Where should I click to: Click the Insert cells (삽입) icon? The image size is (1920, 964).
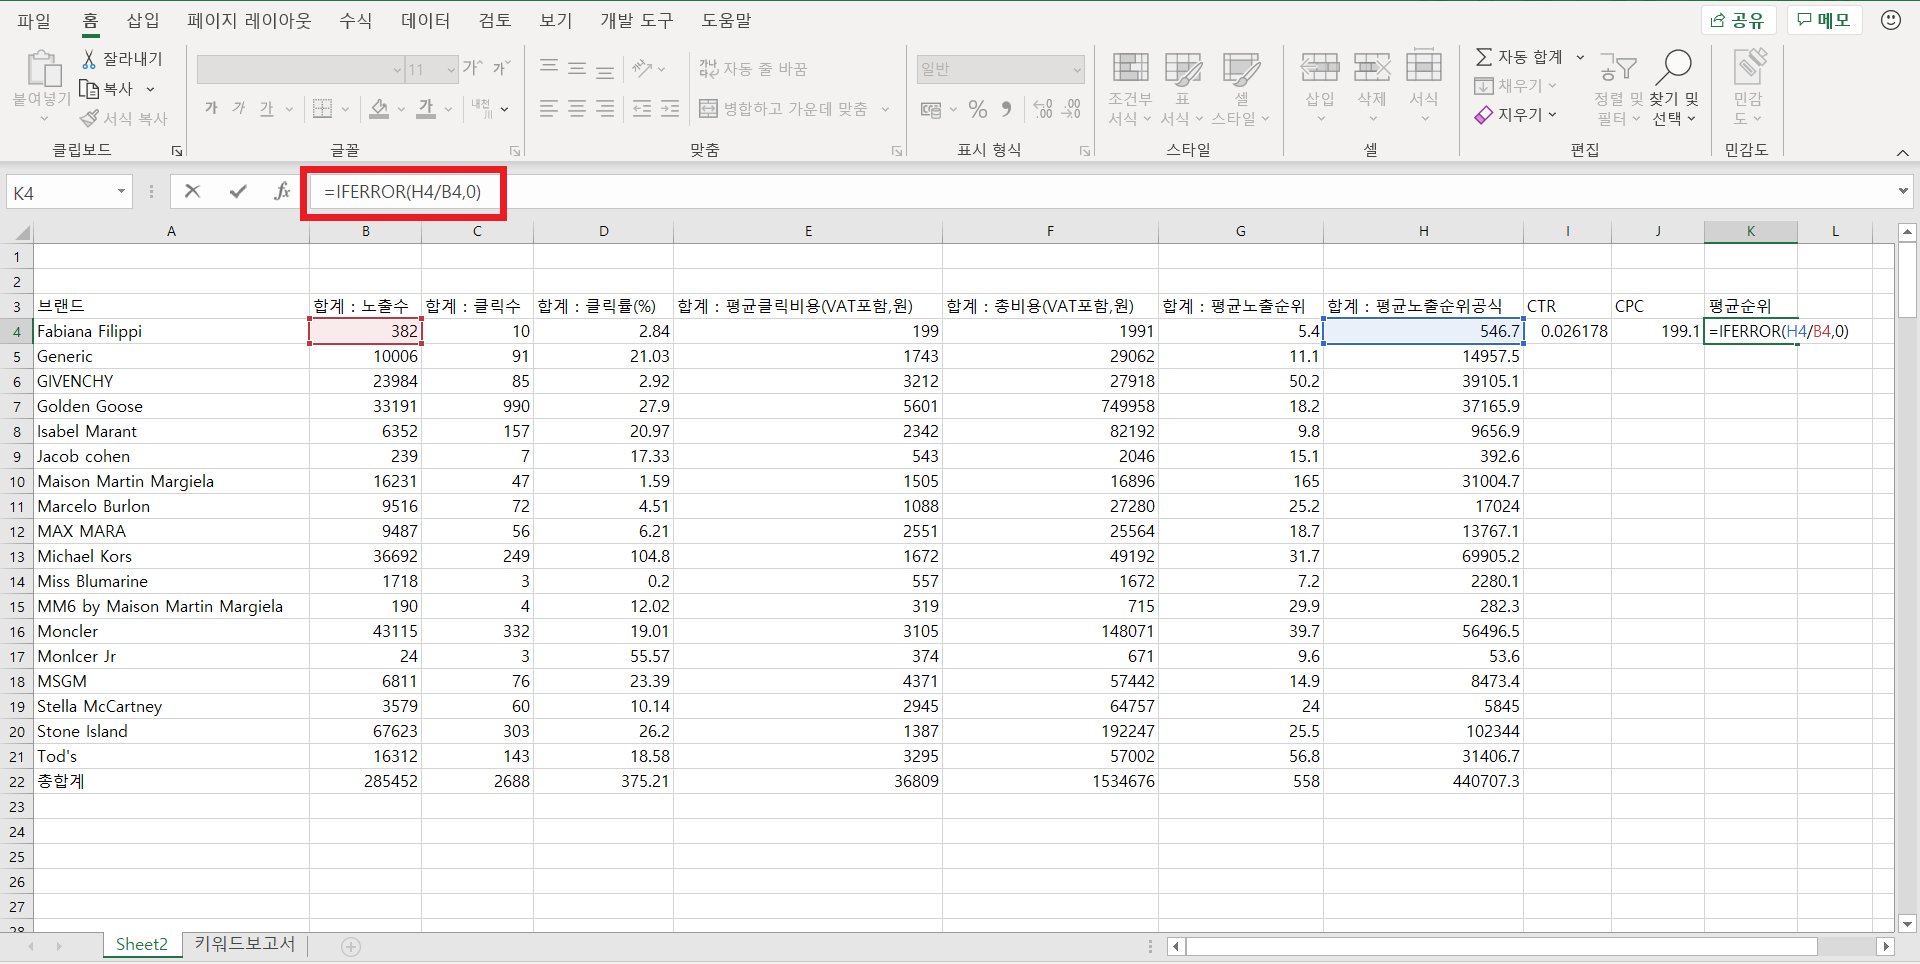[1320, 68]
